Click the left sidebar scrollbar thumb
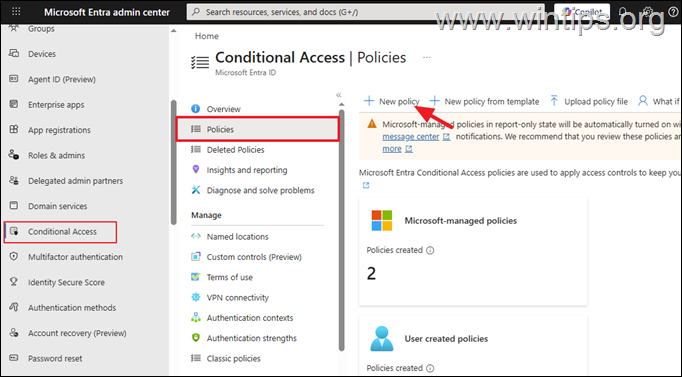 tap(174, 162)
